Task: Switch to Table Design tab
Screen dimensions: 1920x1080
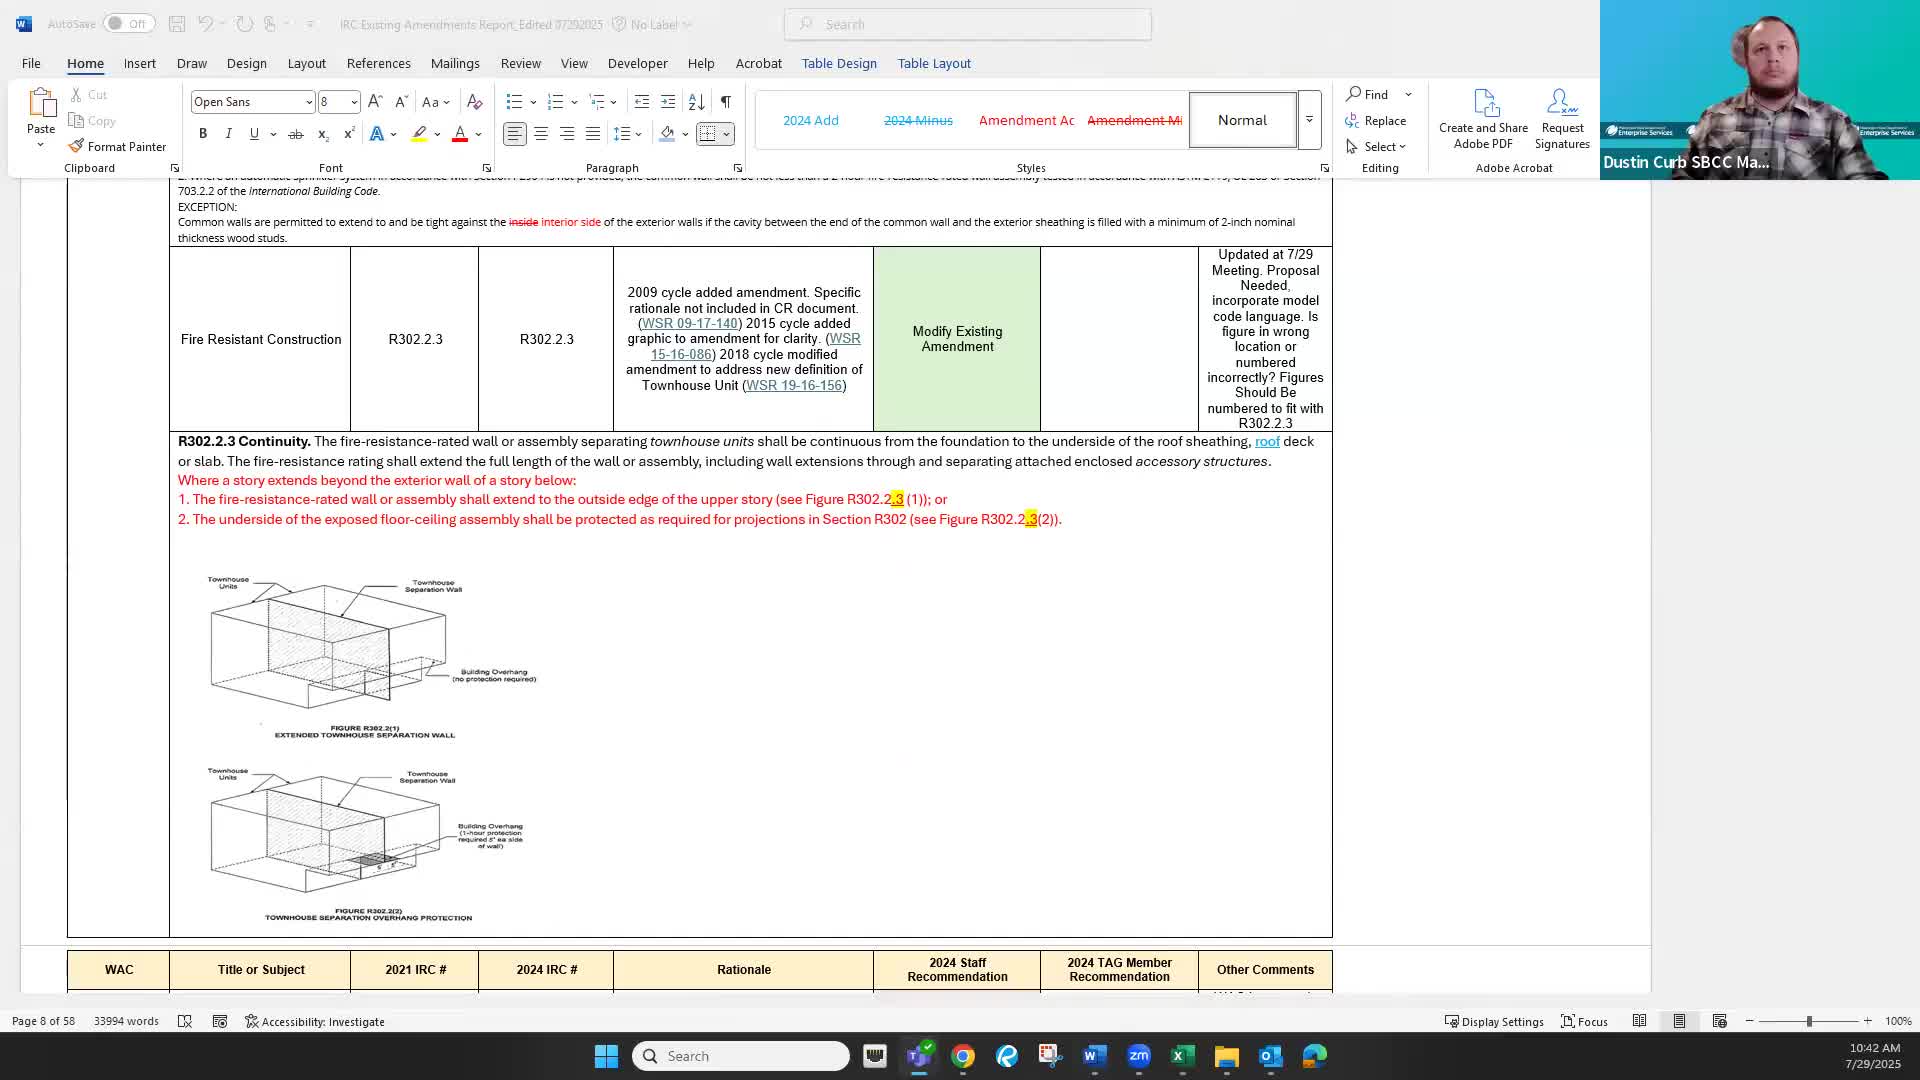Action: coord(839,63)
